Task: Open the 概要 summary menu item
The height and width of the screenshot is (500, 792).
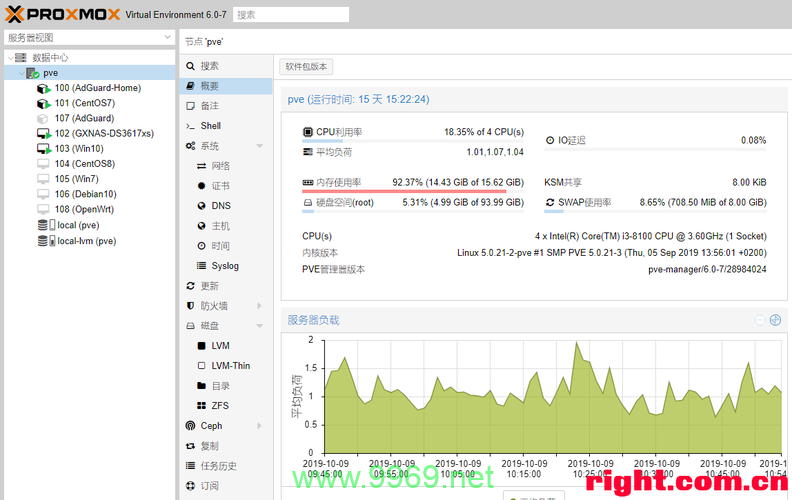Action: 226,86
